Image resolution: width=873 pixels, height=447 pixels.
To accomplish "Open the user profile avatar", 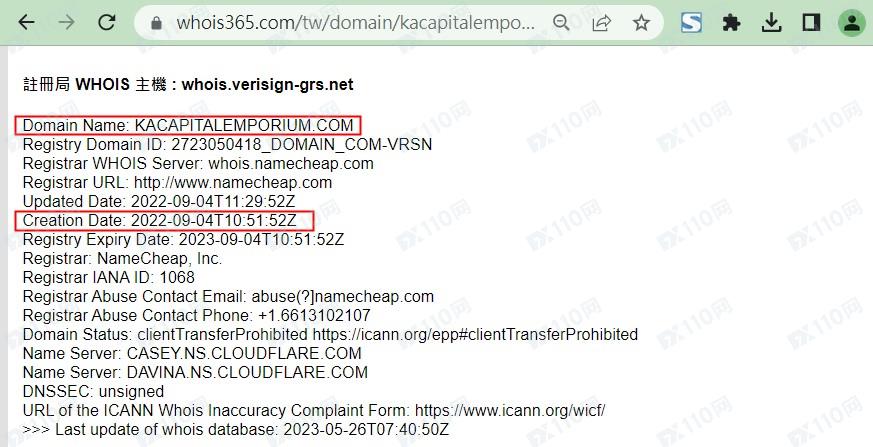I will [x=851, y=23].
